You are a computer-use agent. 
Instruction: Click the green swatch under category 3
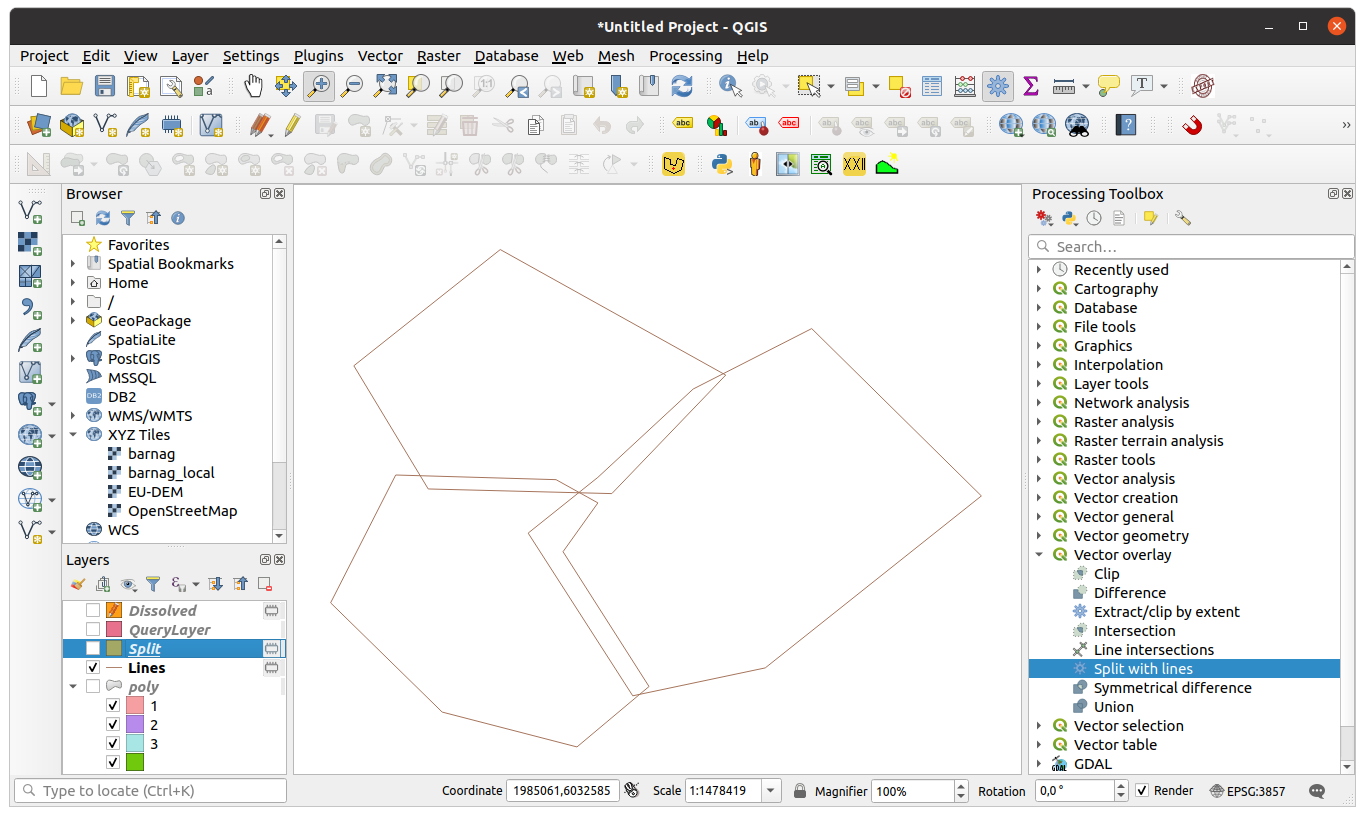[135, 763]
